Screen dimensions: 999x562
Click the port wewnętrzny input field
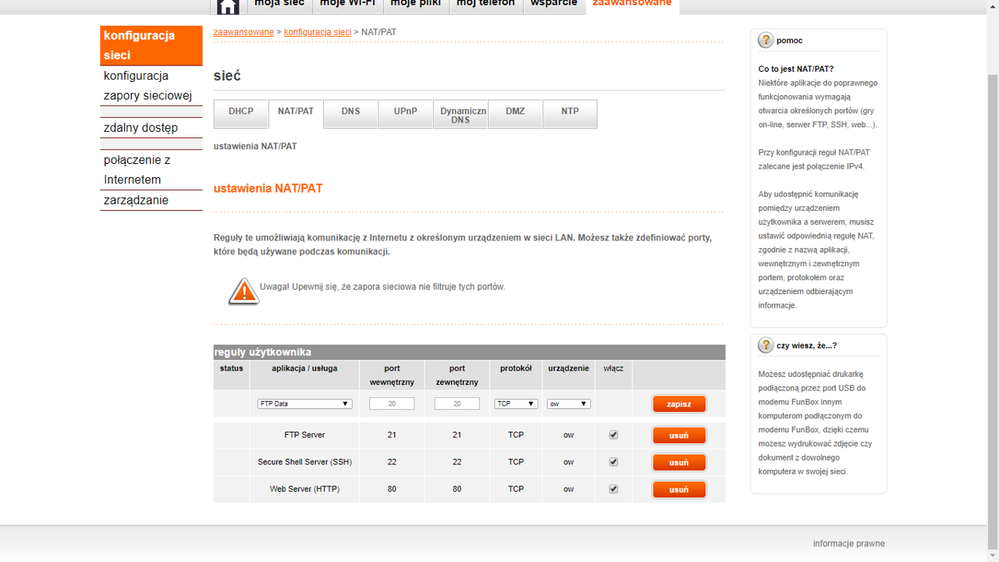tap(392, 404)
